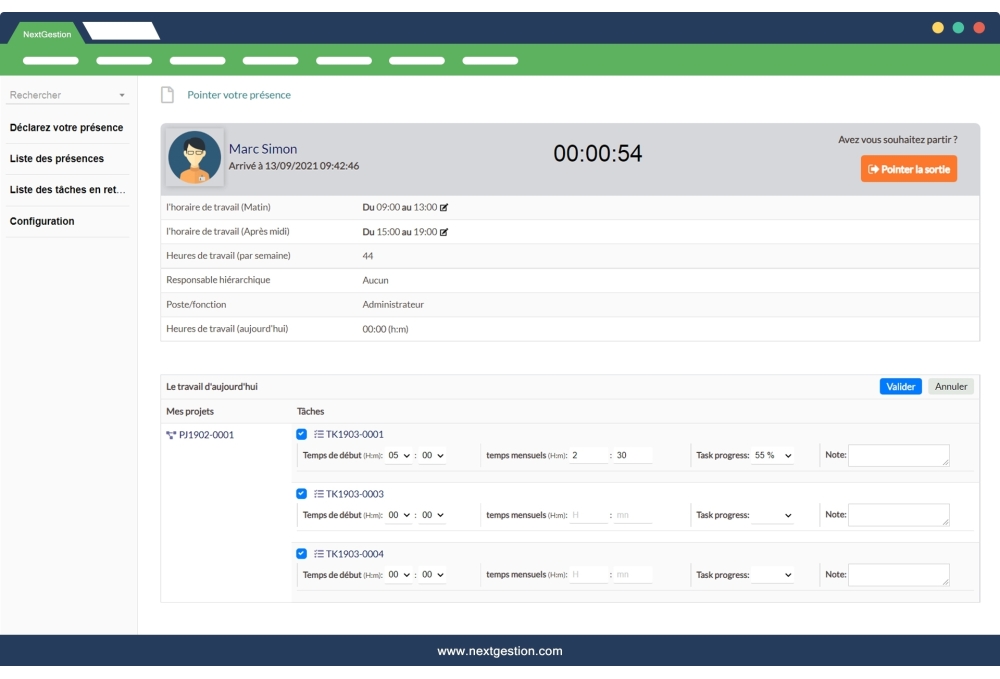The width and height of the screenshot is (1000, 679).
Task: Open the Task progress selector for TK1903-0004
Action: click(x=773, y=575)
